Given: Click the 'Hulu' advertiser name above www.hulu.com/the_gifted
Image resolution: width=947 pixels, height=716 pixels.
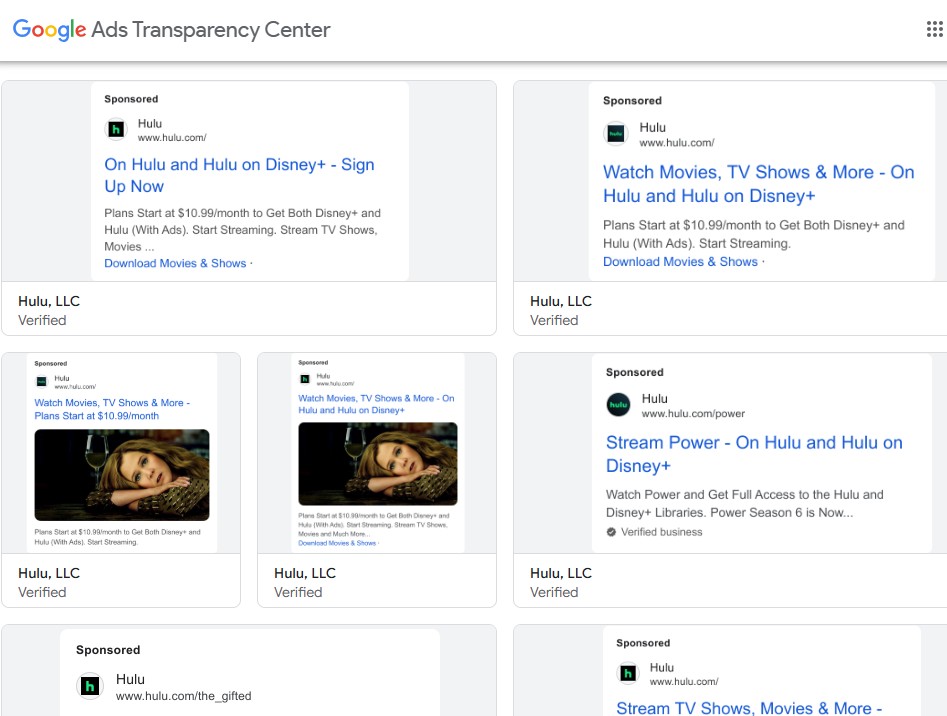Looking at the screenshot, I should pos(130,679).
